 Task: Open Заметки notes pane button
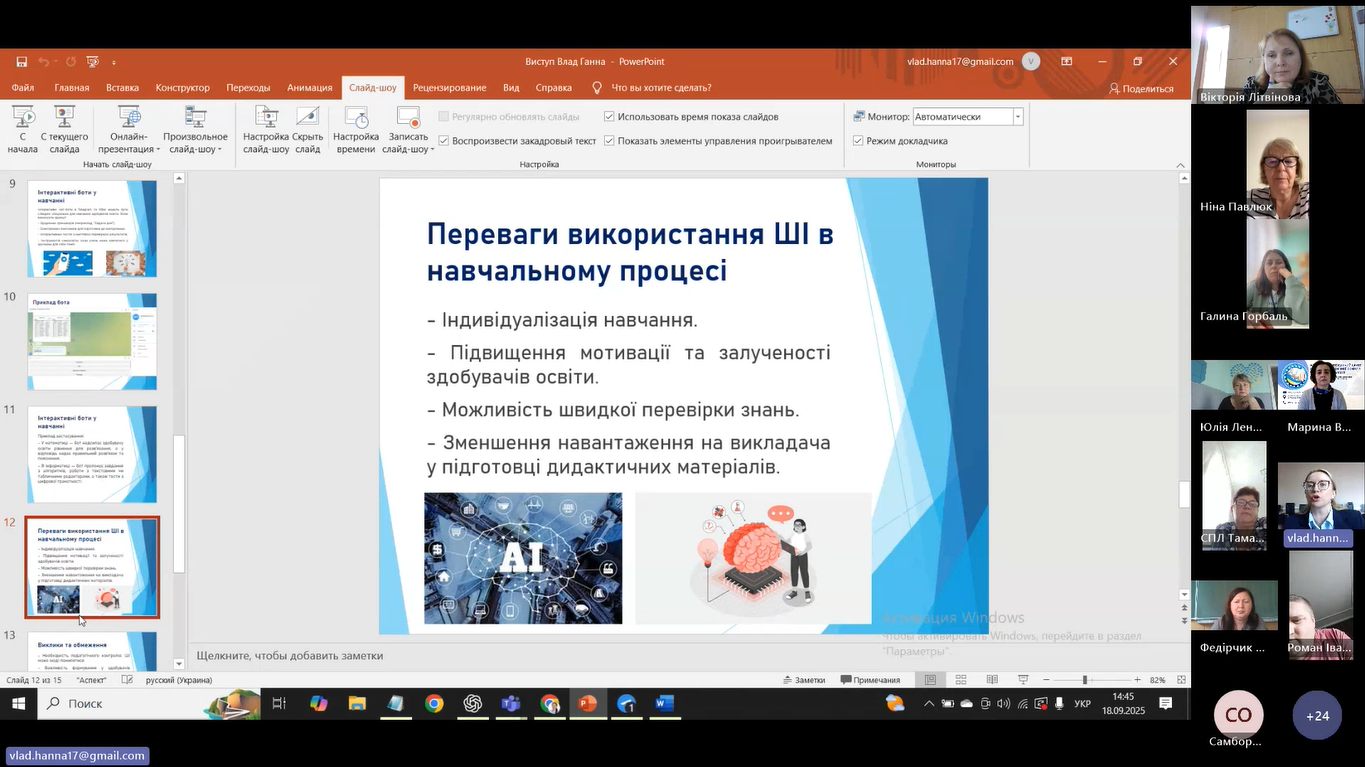click(x=803, y=680)
